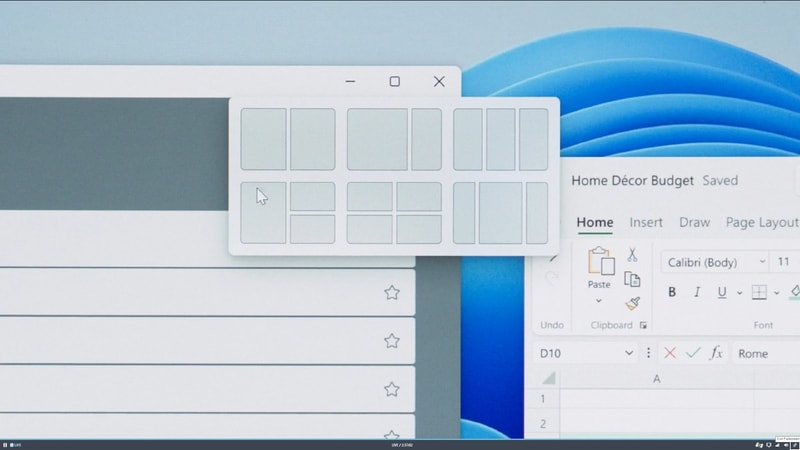Apply Bold formatting in Excel

[672, 292]
